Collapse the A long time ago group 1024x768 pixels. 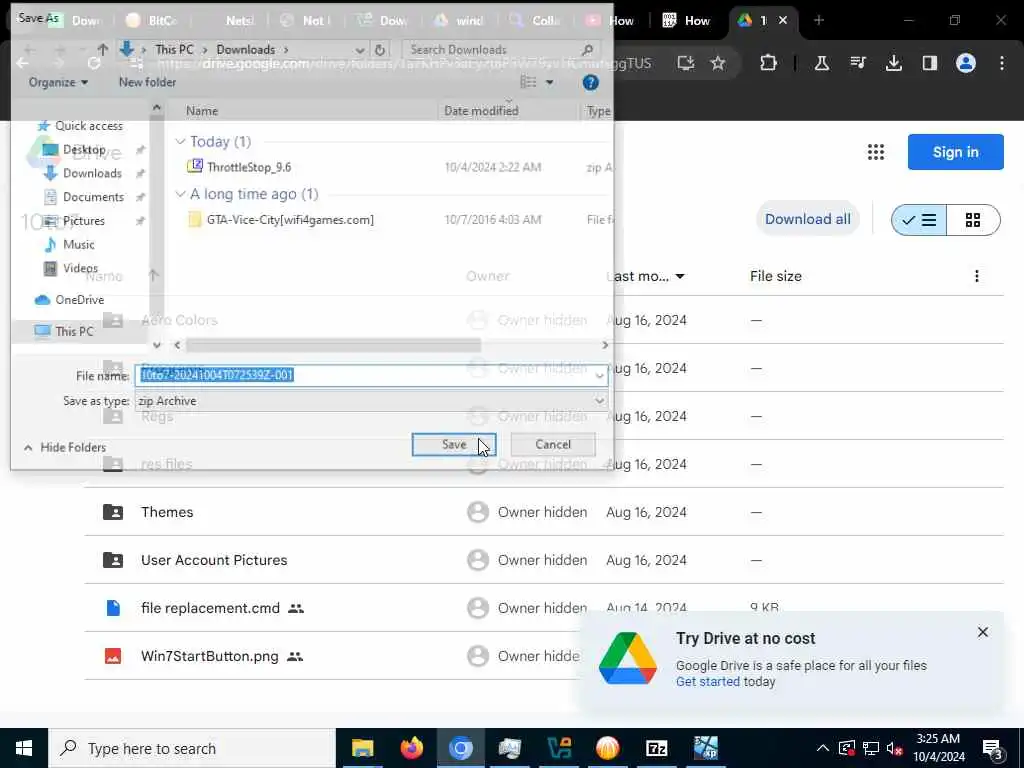point(181,194)
